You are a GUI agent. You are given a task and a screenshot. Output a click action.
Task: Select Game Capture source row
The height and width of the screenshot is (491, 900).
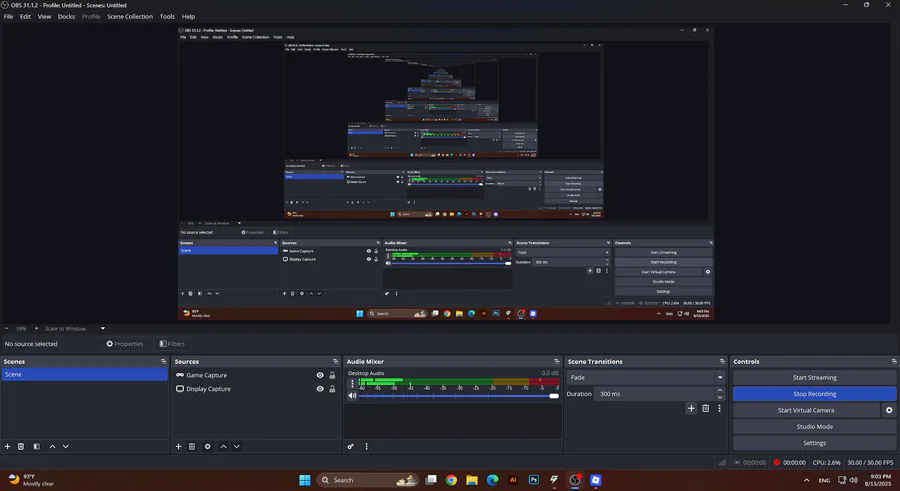[256, 375]
